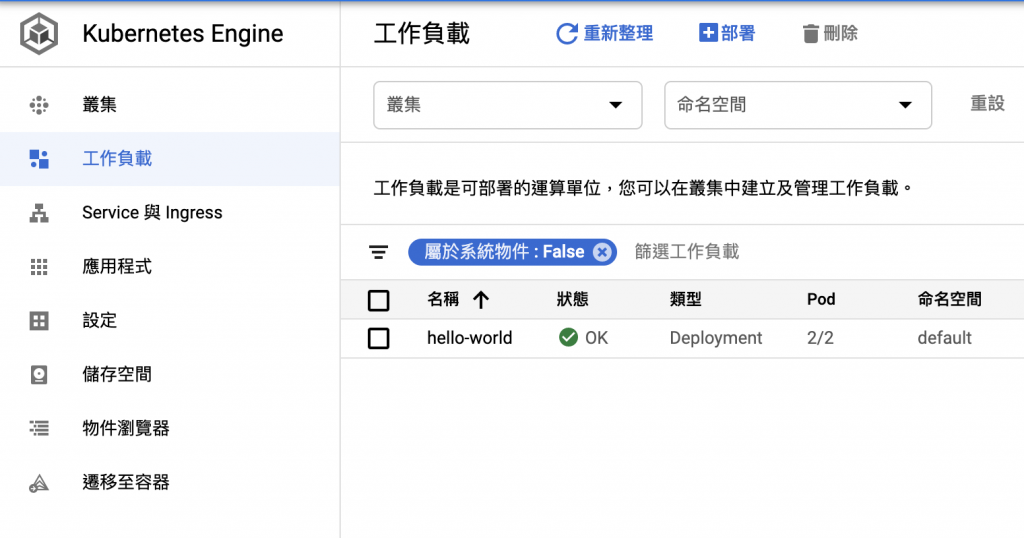Click the 工作負載 workloads sidebar icon
The width and height of the screenshot is (1024, 538).
[39, 159]
